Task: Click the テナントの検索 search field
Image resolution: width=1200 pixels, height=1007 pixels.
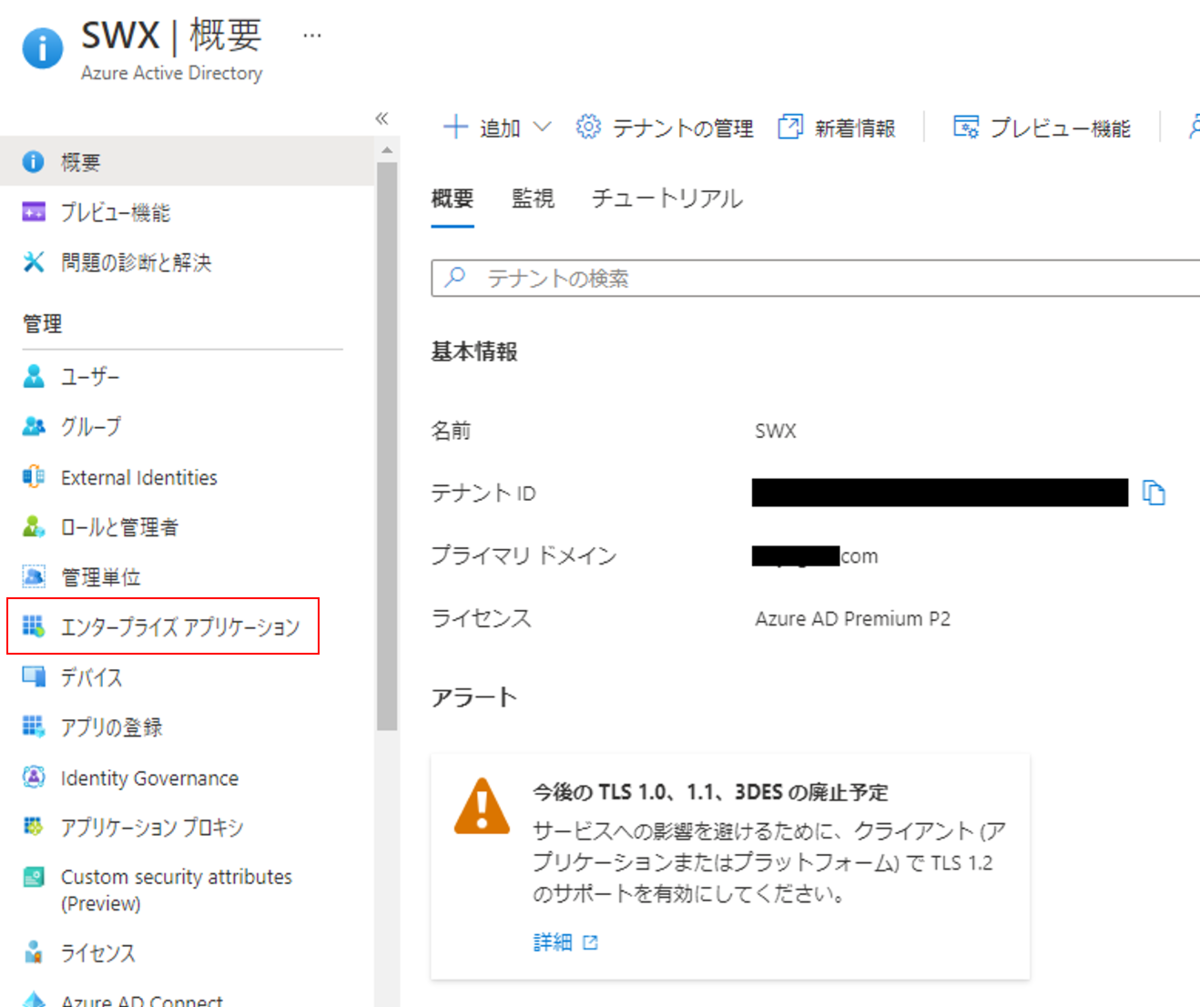Action: click(x=815, y=278)
